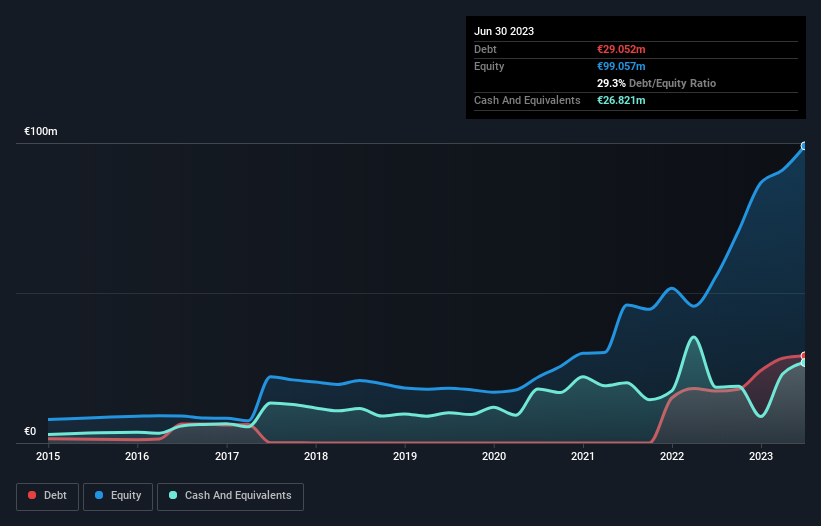Click the €99.057m equity value
Viewport: 821px width, 526px height.
click(x=621, y=66)
